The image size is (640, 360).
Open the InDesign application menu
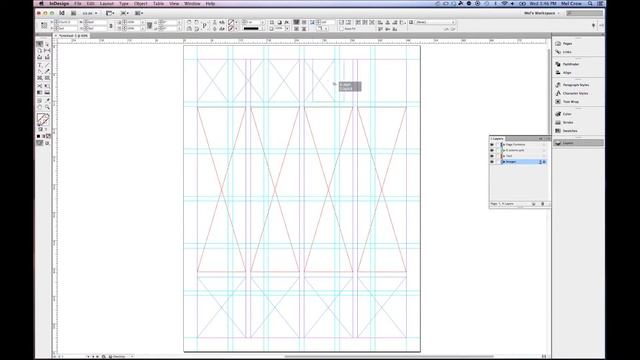point(59,3)
